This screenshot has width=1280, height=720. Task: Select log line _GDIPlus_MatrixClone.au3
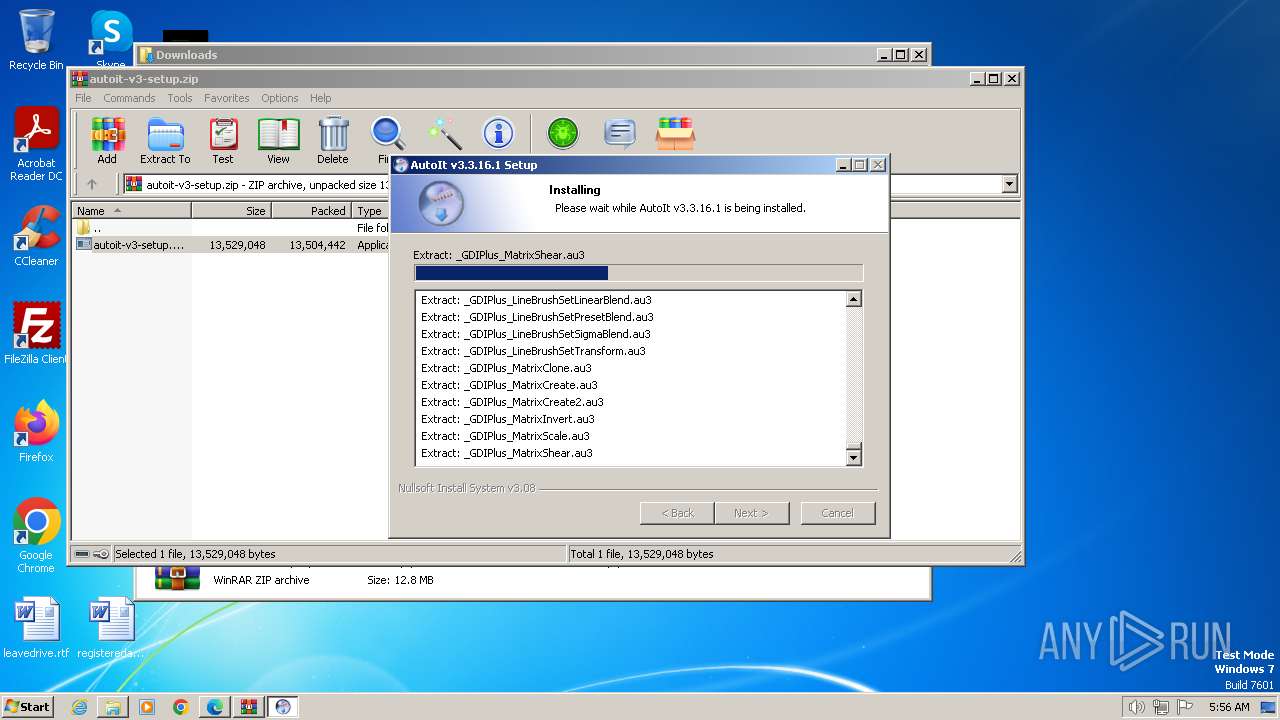point(506,368)
